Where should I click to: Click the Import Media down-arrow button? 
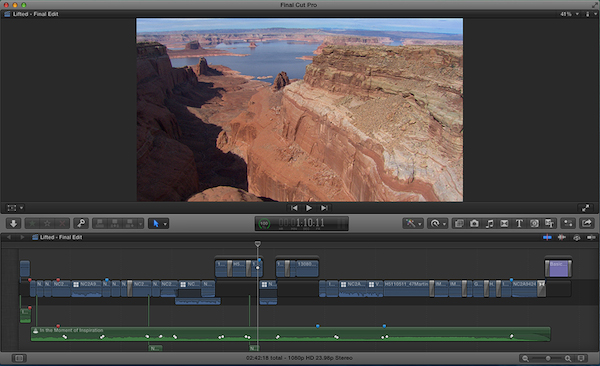13,224
